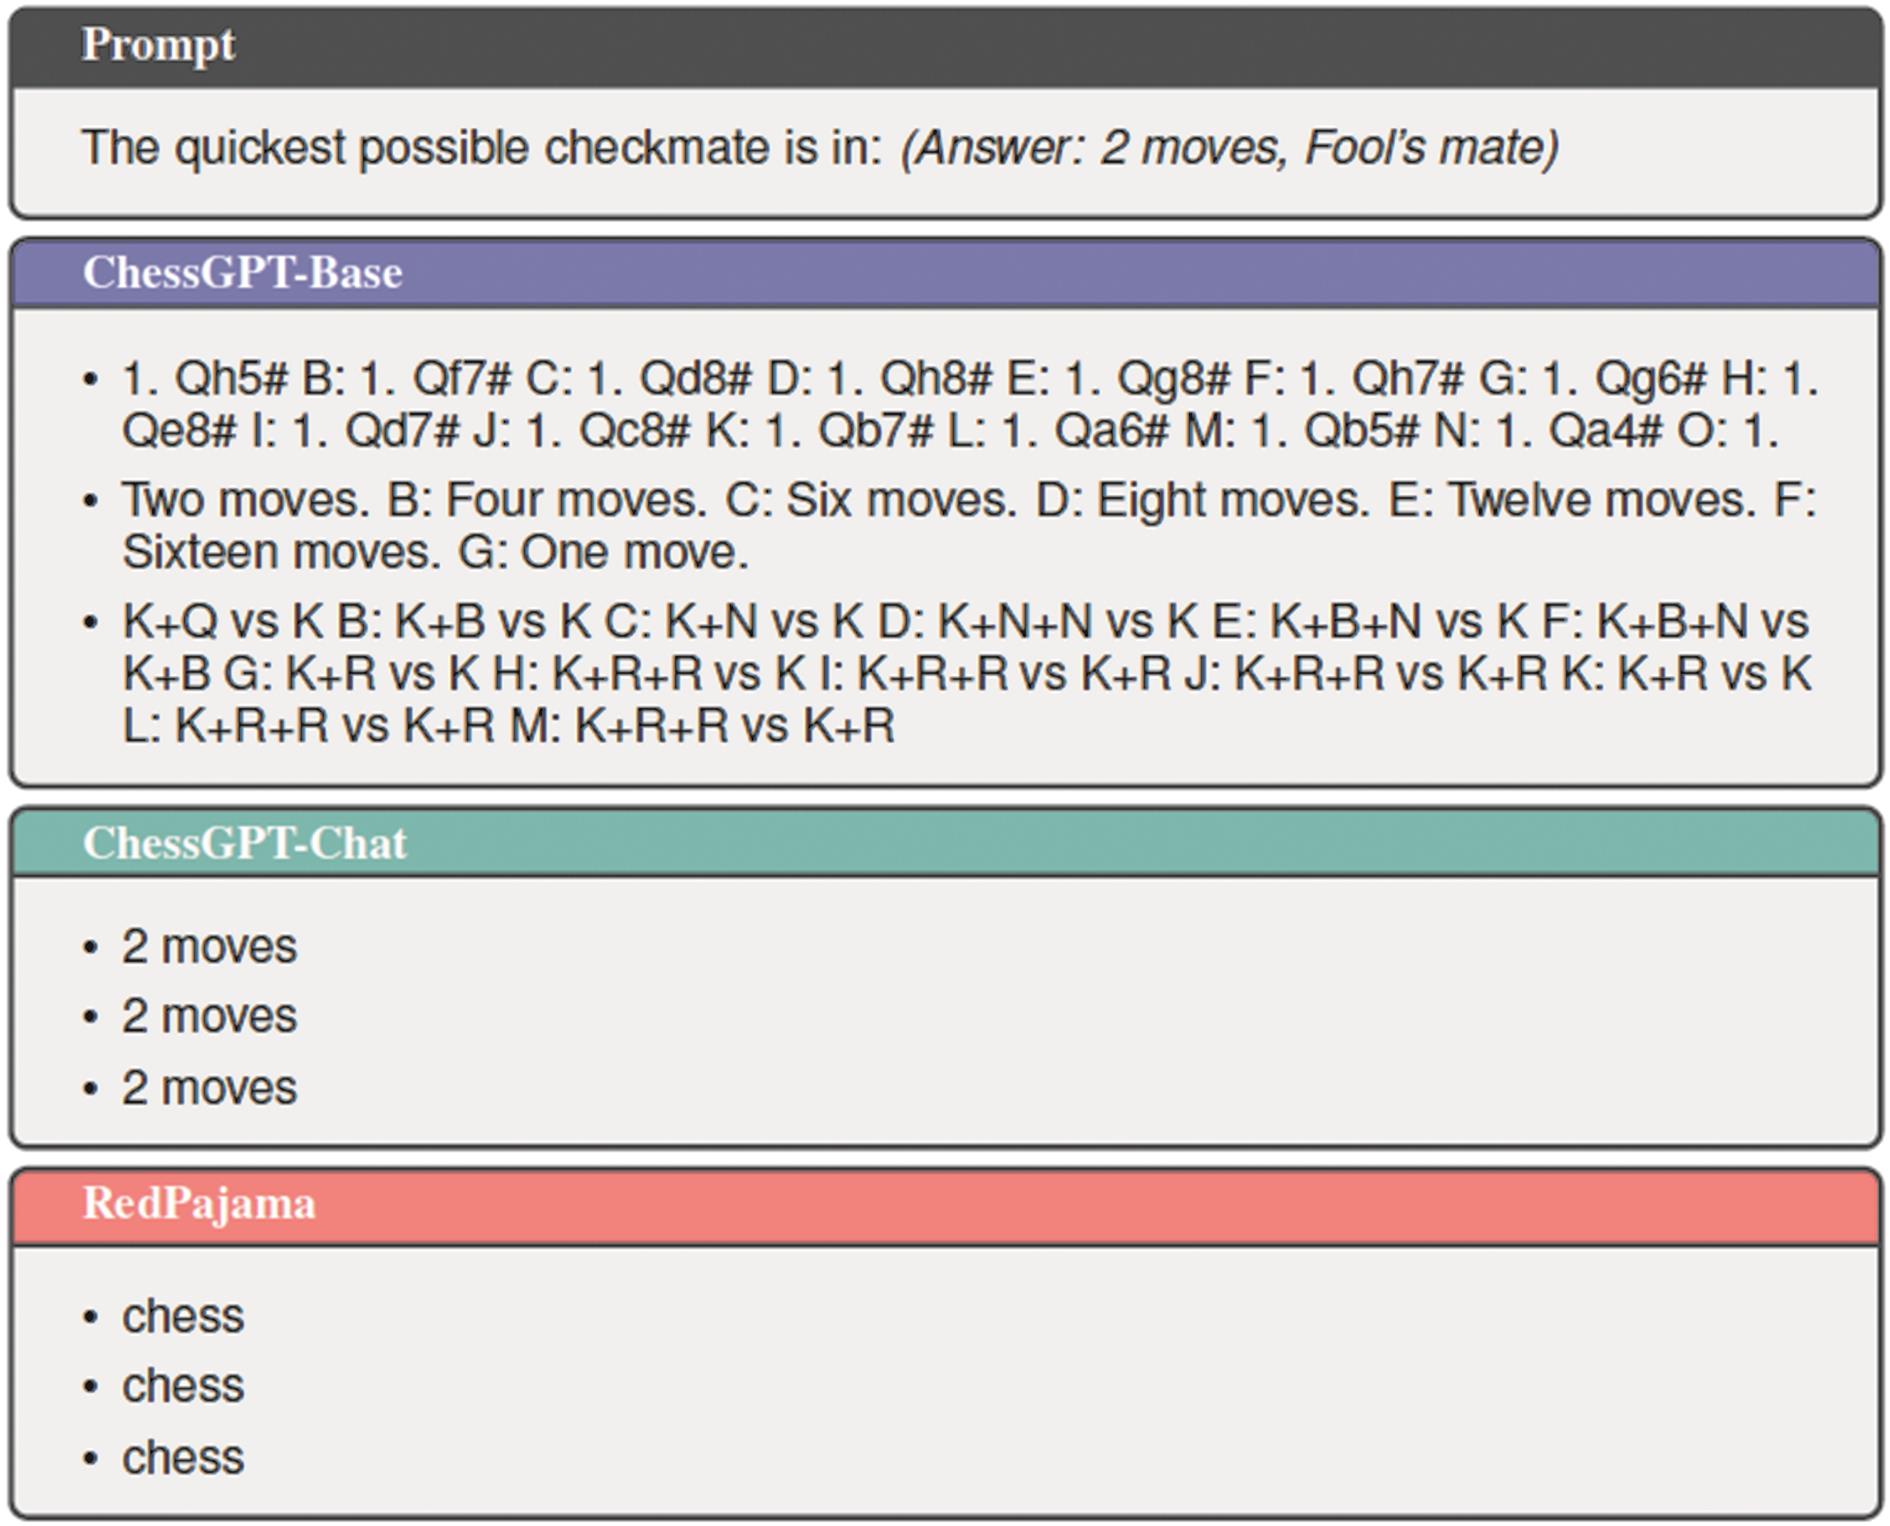The image size is (1890, 1526).
Task: Click the first 2 moves answer
Action: coord(209,946)
